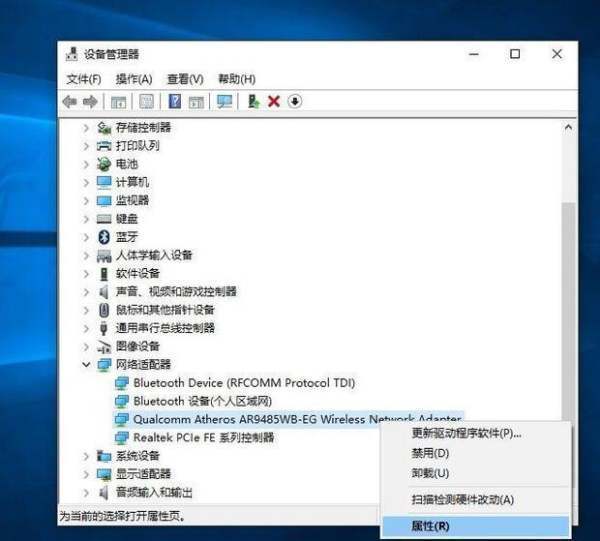The height and width of the screenshot is (541, 600).
Task: Click the Properties toolbar icon
Action: click(x=146, y=102)
